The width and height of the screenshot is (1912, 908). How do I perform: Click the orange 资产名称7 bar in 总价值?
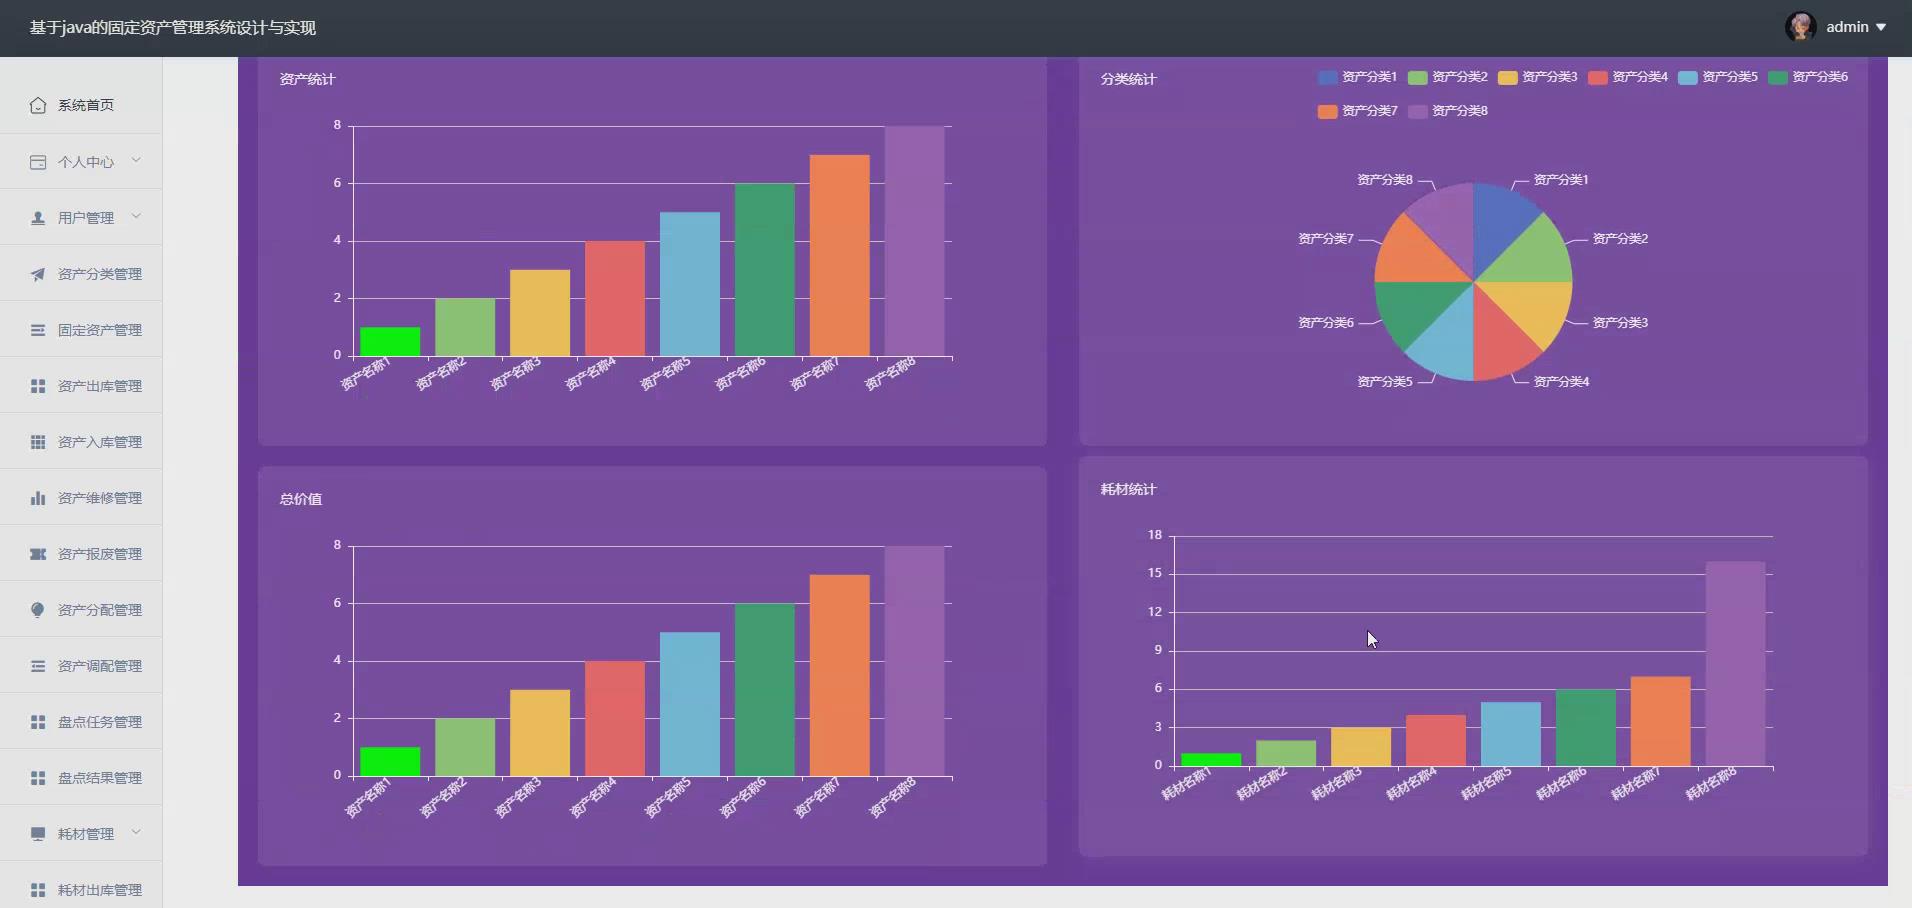(x=839, y=675)
